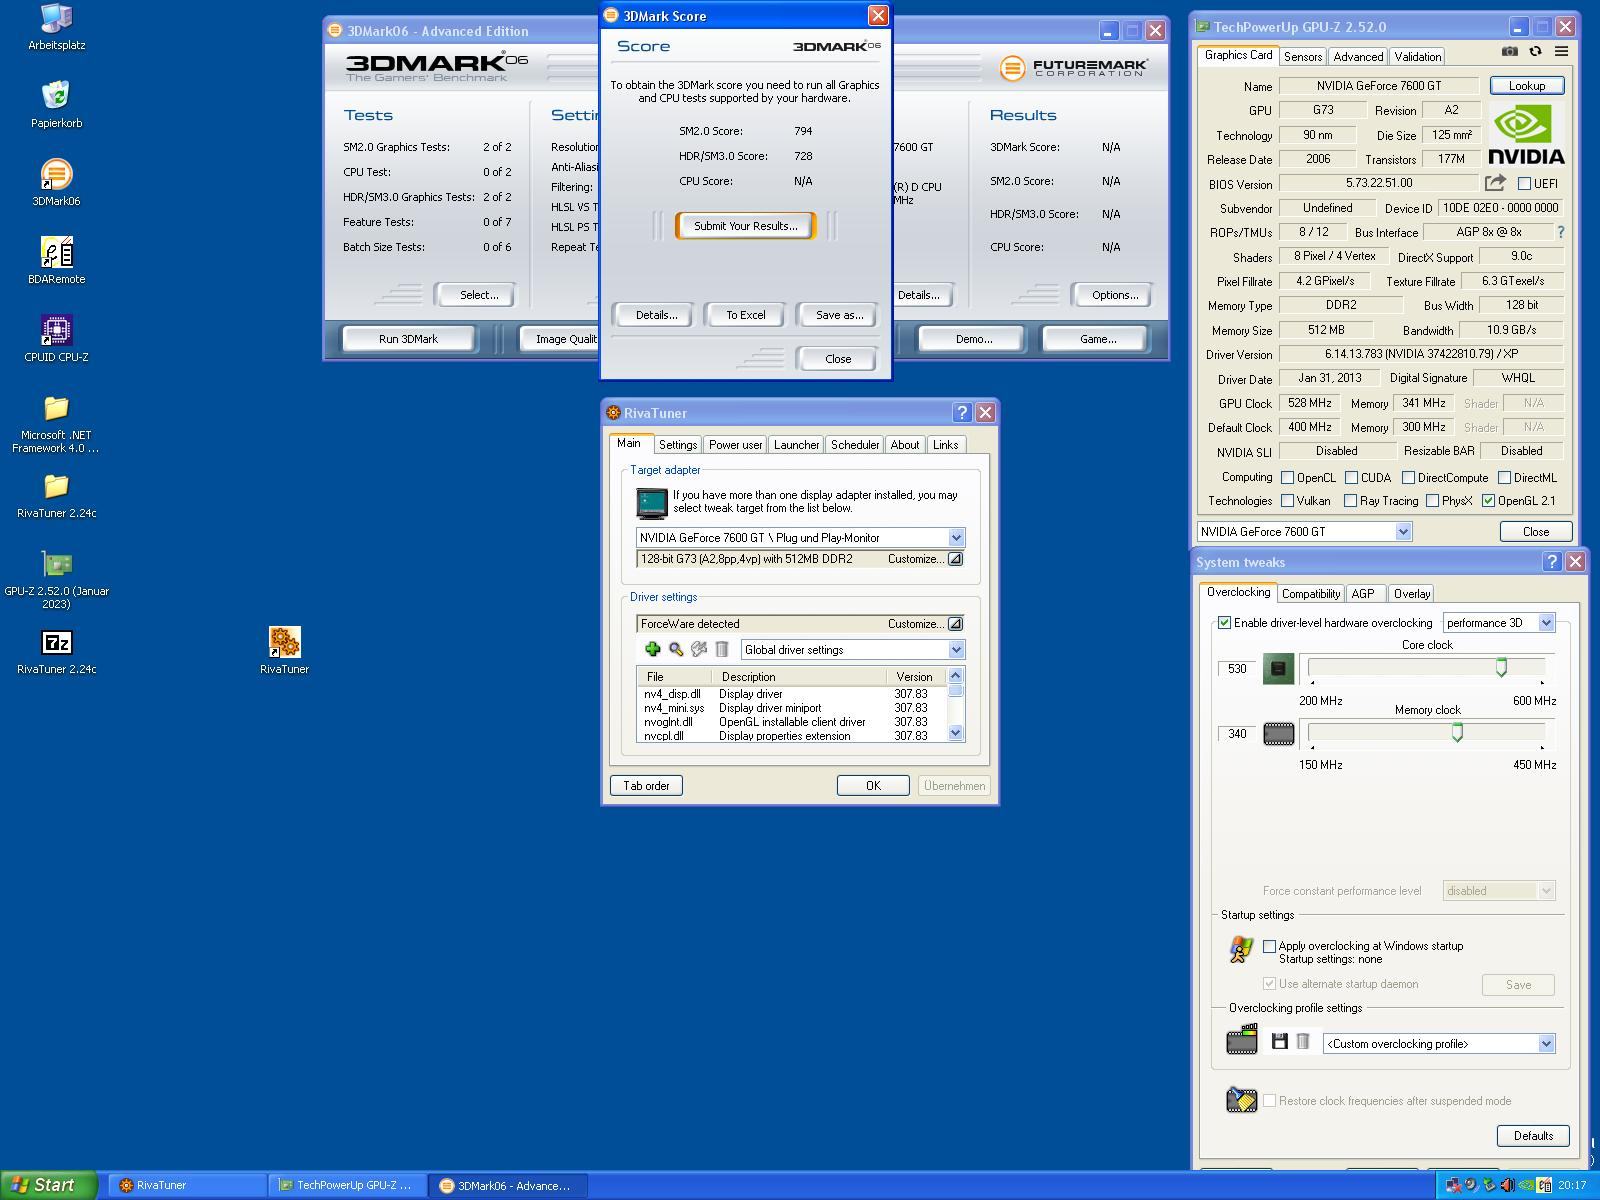1600x1200 pixels.
Task: Toggle the OpenGL 2.1 checkbox
Action: [1488, 501]
